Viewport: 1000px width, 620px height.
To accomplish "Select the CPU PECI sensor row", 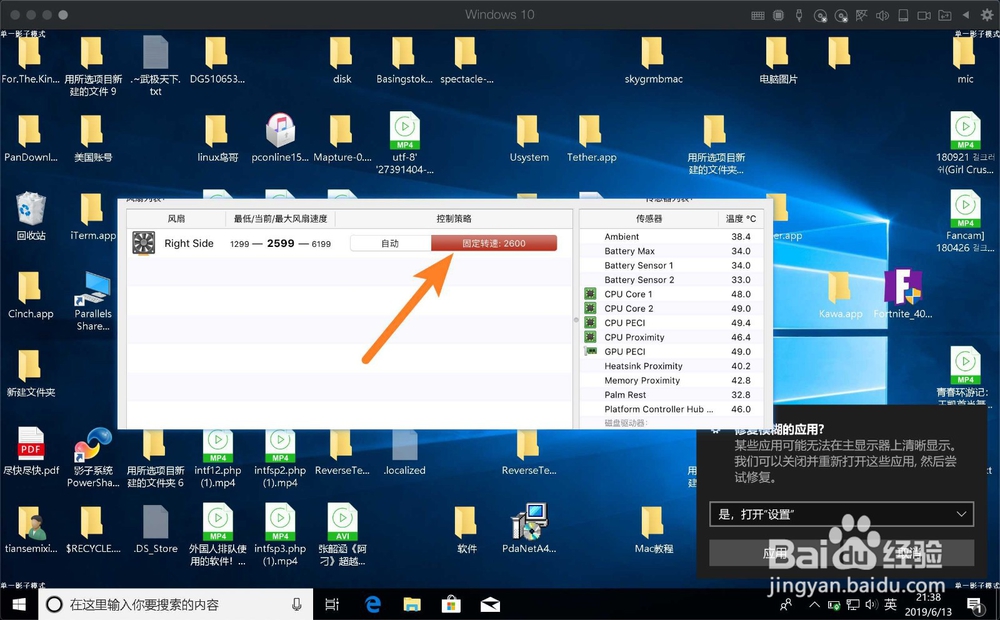I will pyautogui.click(x=672, y=323).
